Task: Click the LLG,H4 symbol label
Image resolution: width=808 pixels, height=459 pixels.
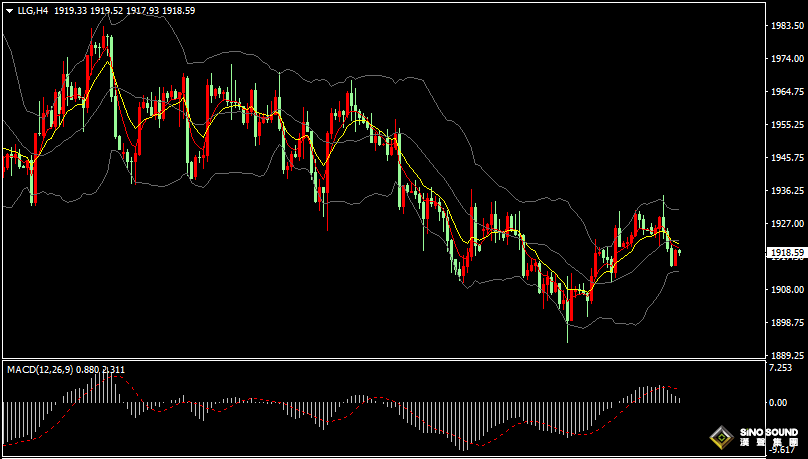Action: [x=33, y=10]
